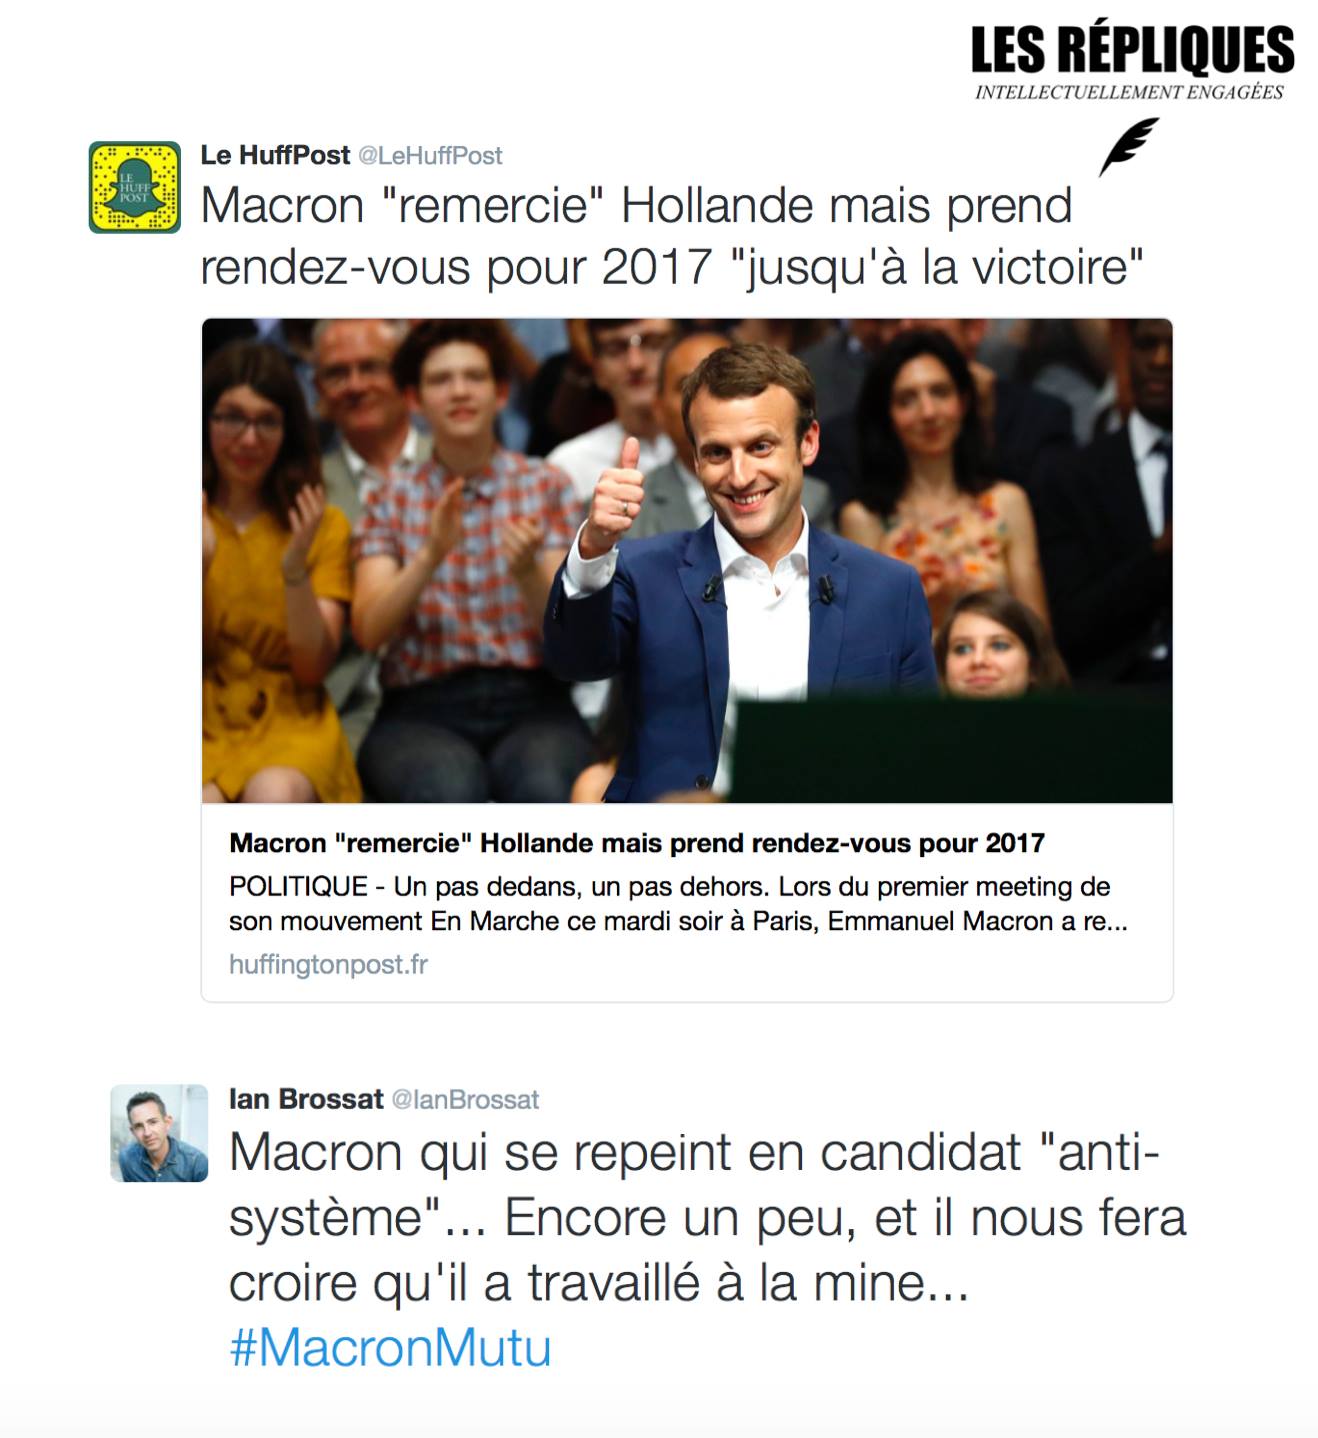This screenshot has height=1438, width=1318.
Task: Click the bold article card headline
Action: point(637,843)
